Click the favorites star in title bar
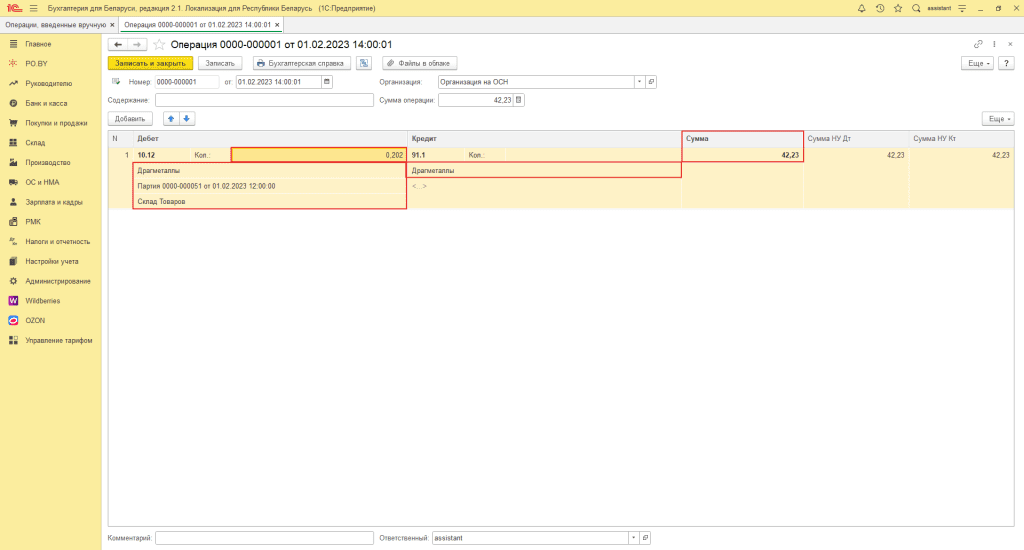 (898, 8)
